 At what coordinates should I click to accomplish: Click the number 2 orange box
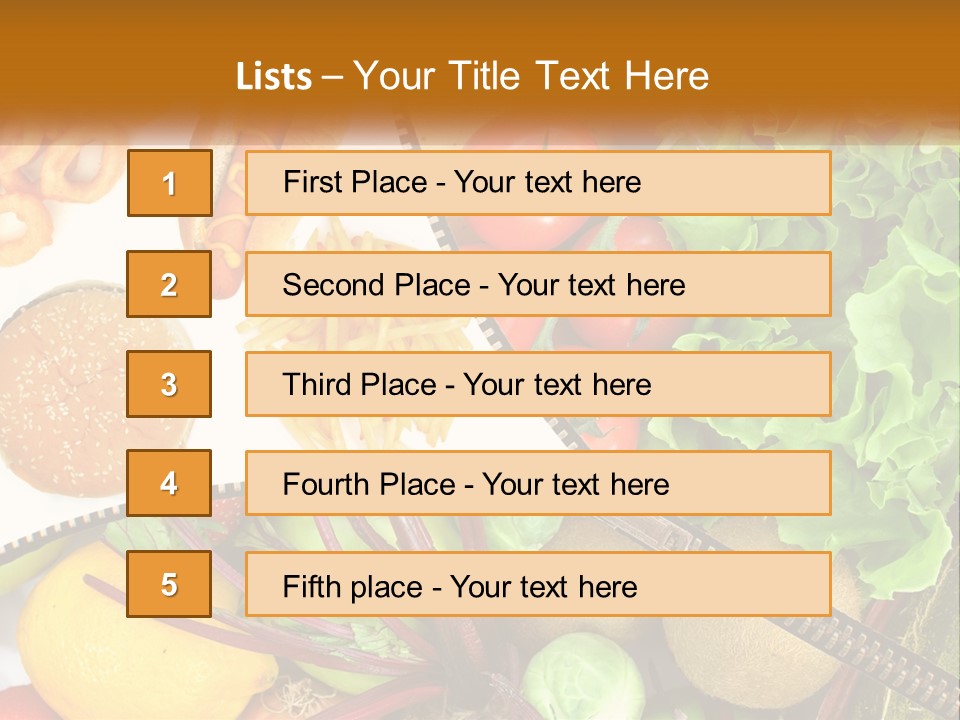(x=169, y=284)
